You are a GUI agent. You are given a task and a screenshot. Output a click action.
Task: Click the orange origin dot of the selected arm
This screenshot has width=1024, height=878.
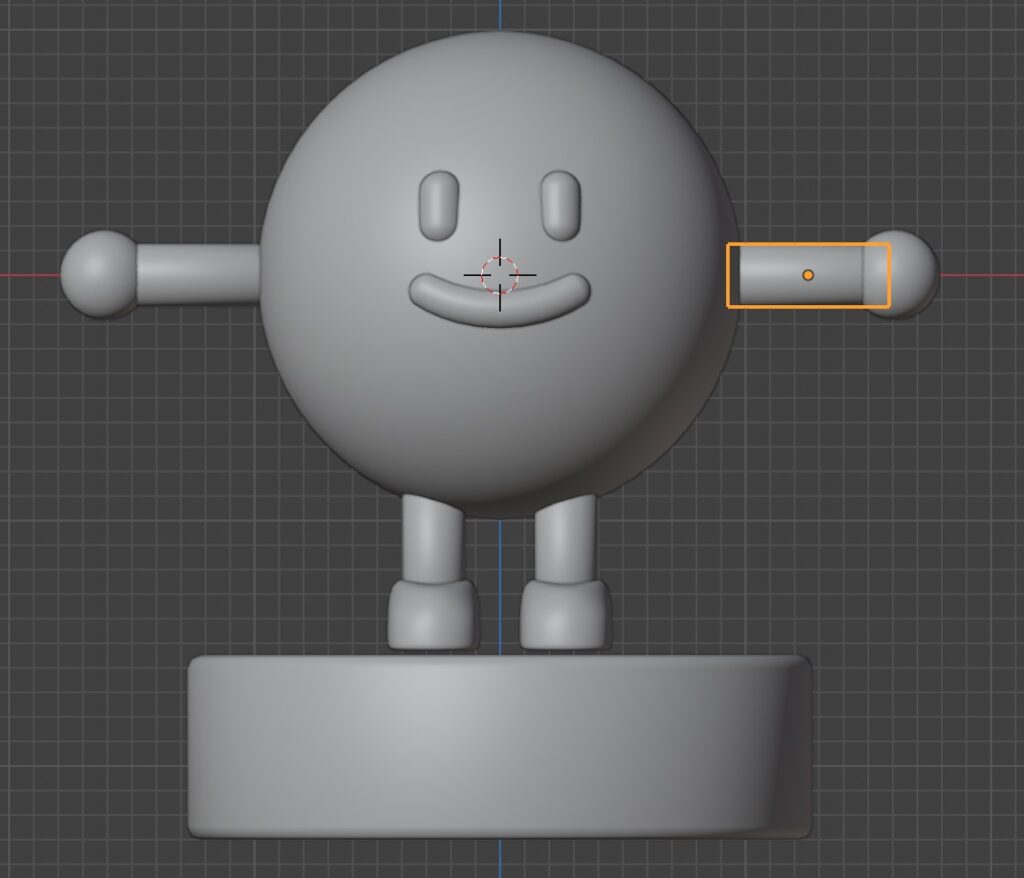click(x=808, y=275)
